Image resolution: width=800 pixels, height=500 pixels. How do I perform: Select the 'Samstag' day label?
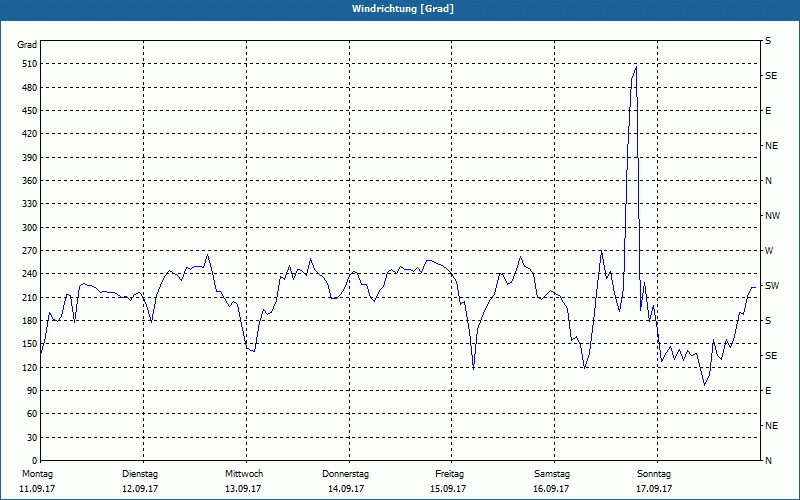click(x=552, y=474)
